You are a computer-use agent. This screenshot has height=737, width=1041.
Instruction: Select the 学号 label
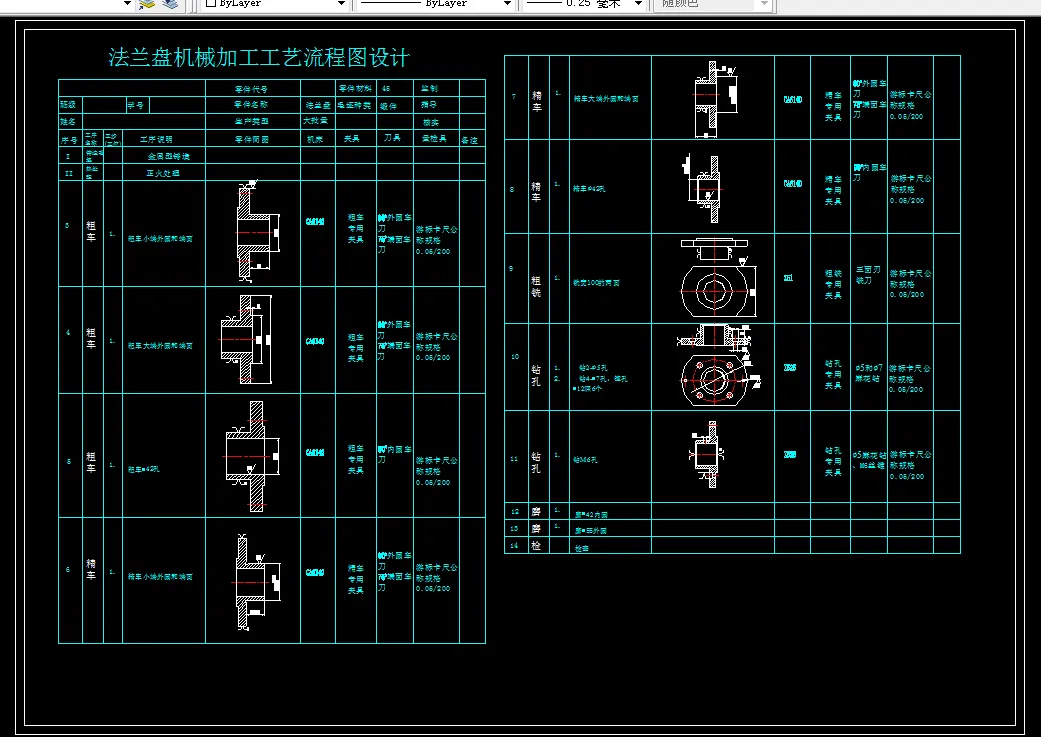[x=135, y=105]
